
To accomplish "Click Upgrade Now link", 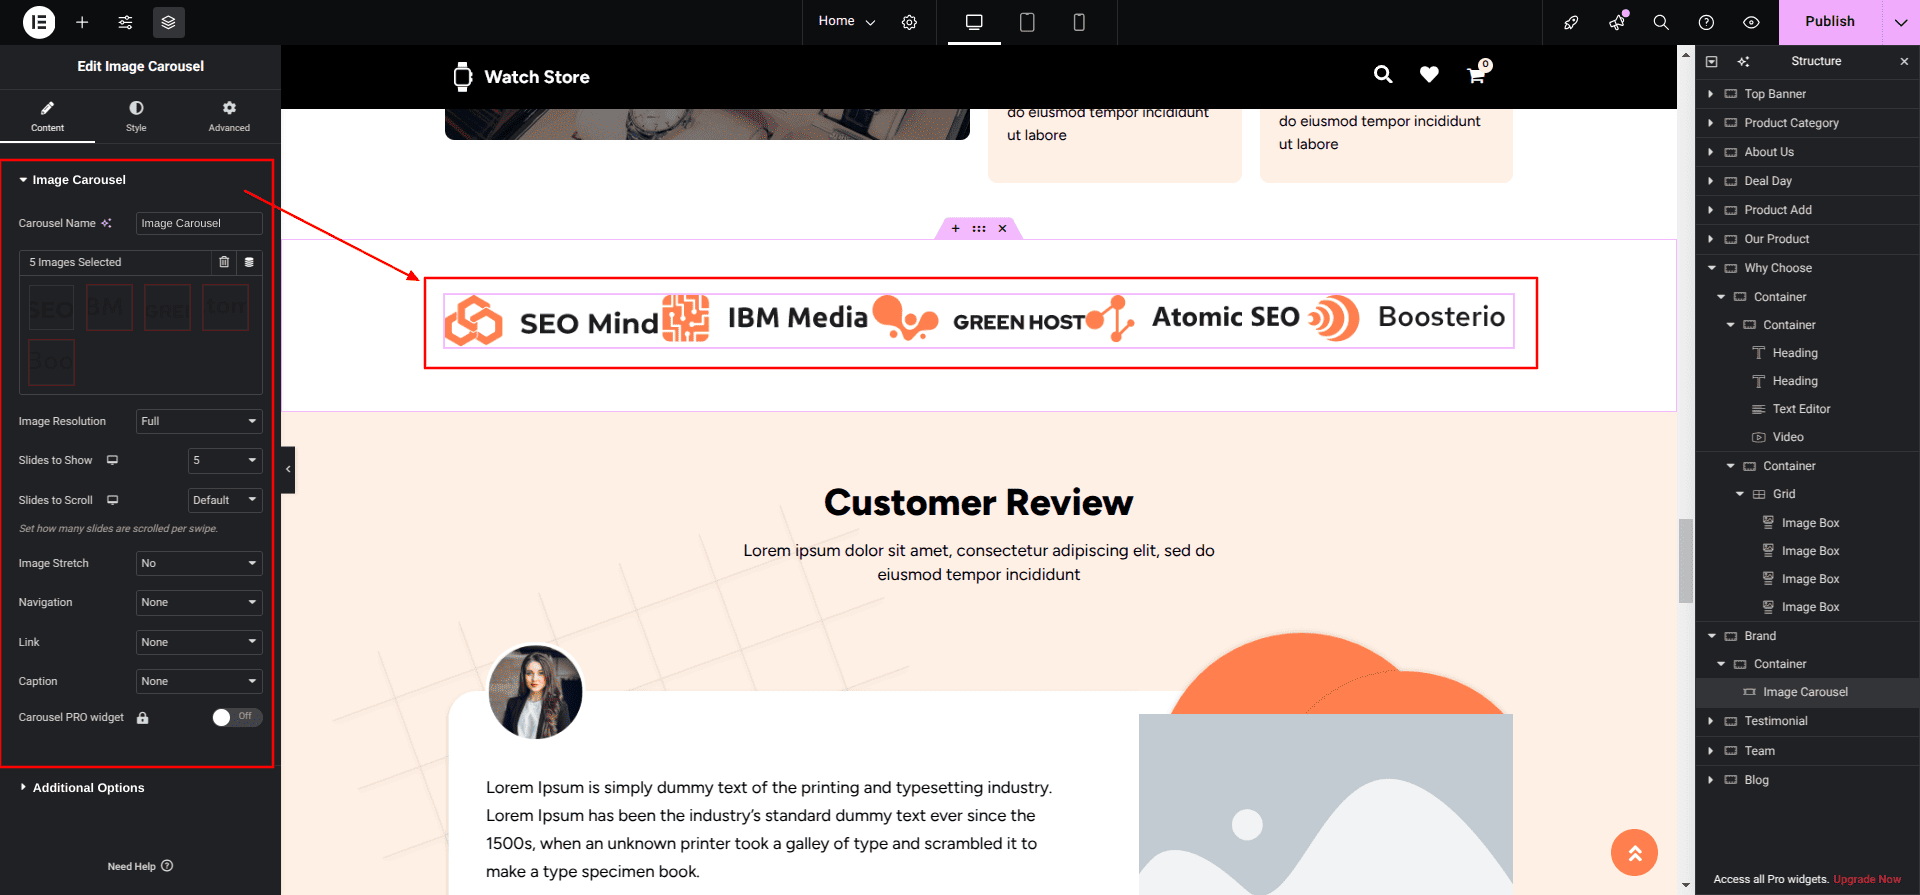I will [x=1867, y=879].
